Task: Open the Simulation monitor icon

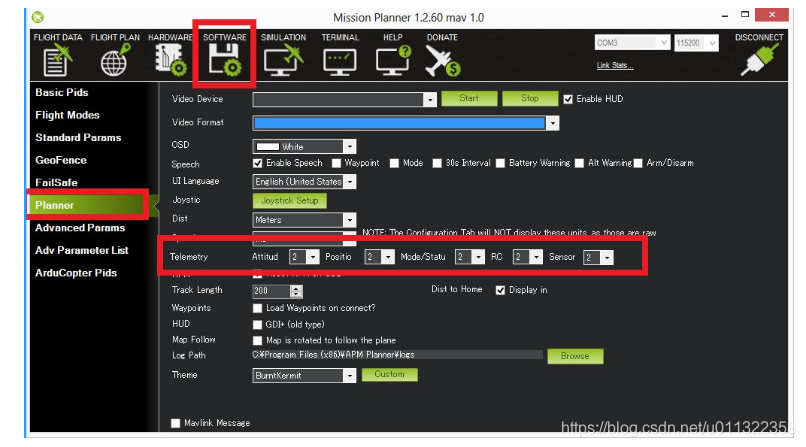Action: (x=283, y=60)
